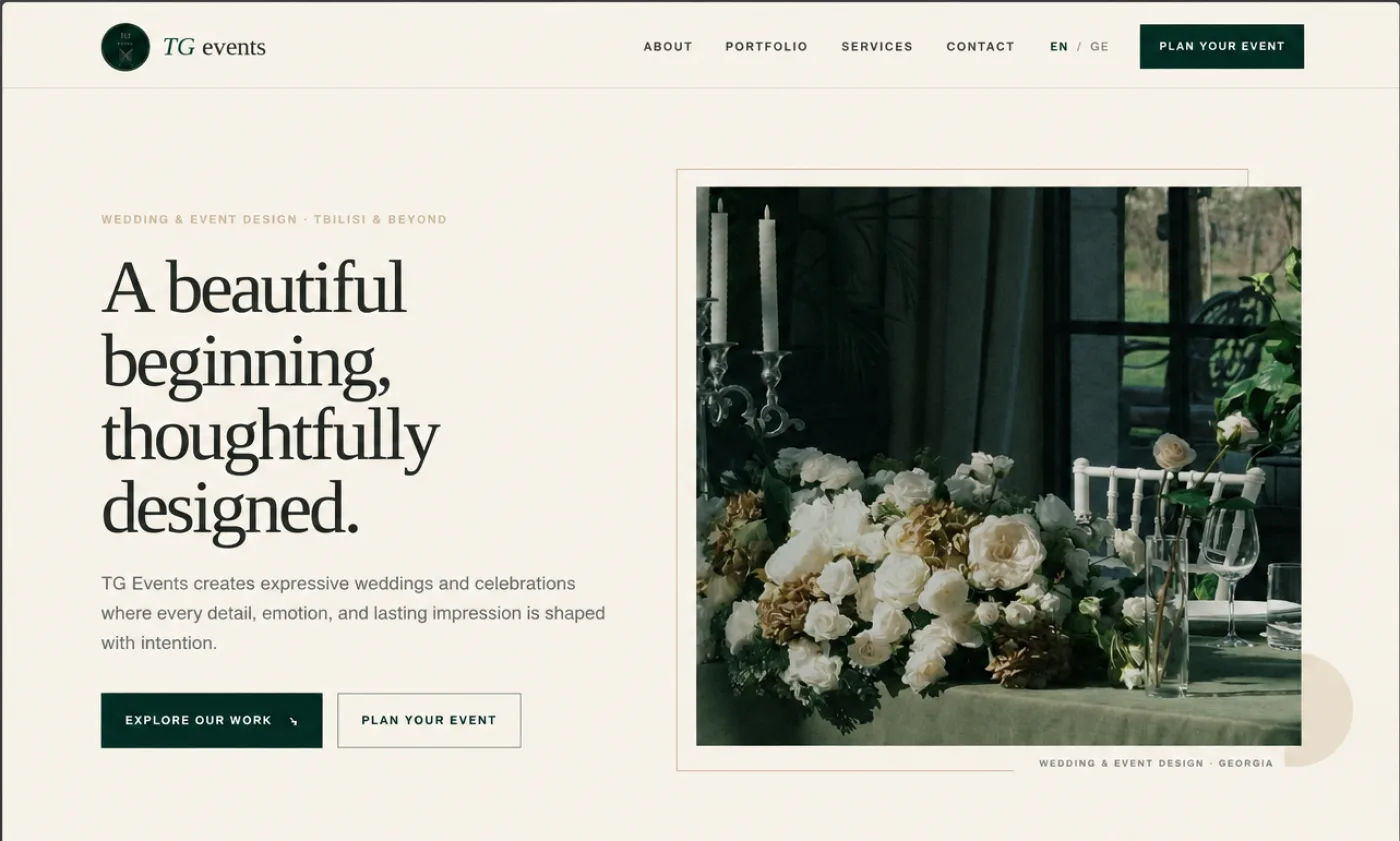Click the wedding table floral photo
1400x841 pixels.
tap(999, 466)
